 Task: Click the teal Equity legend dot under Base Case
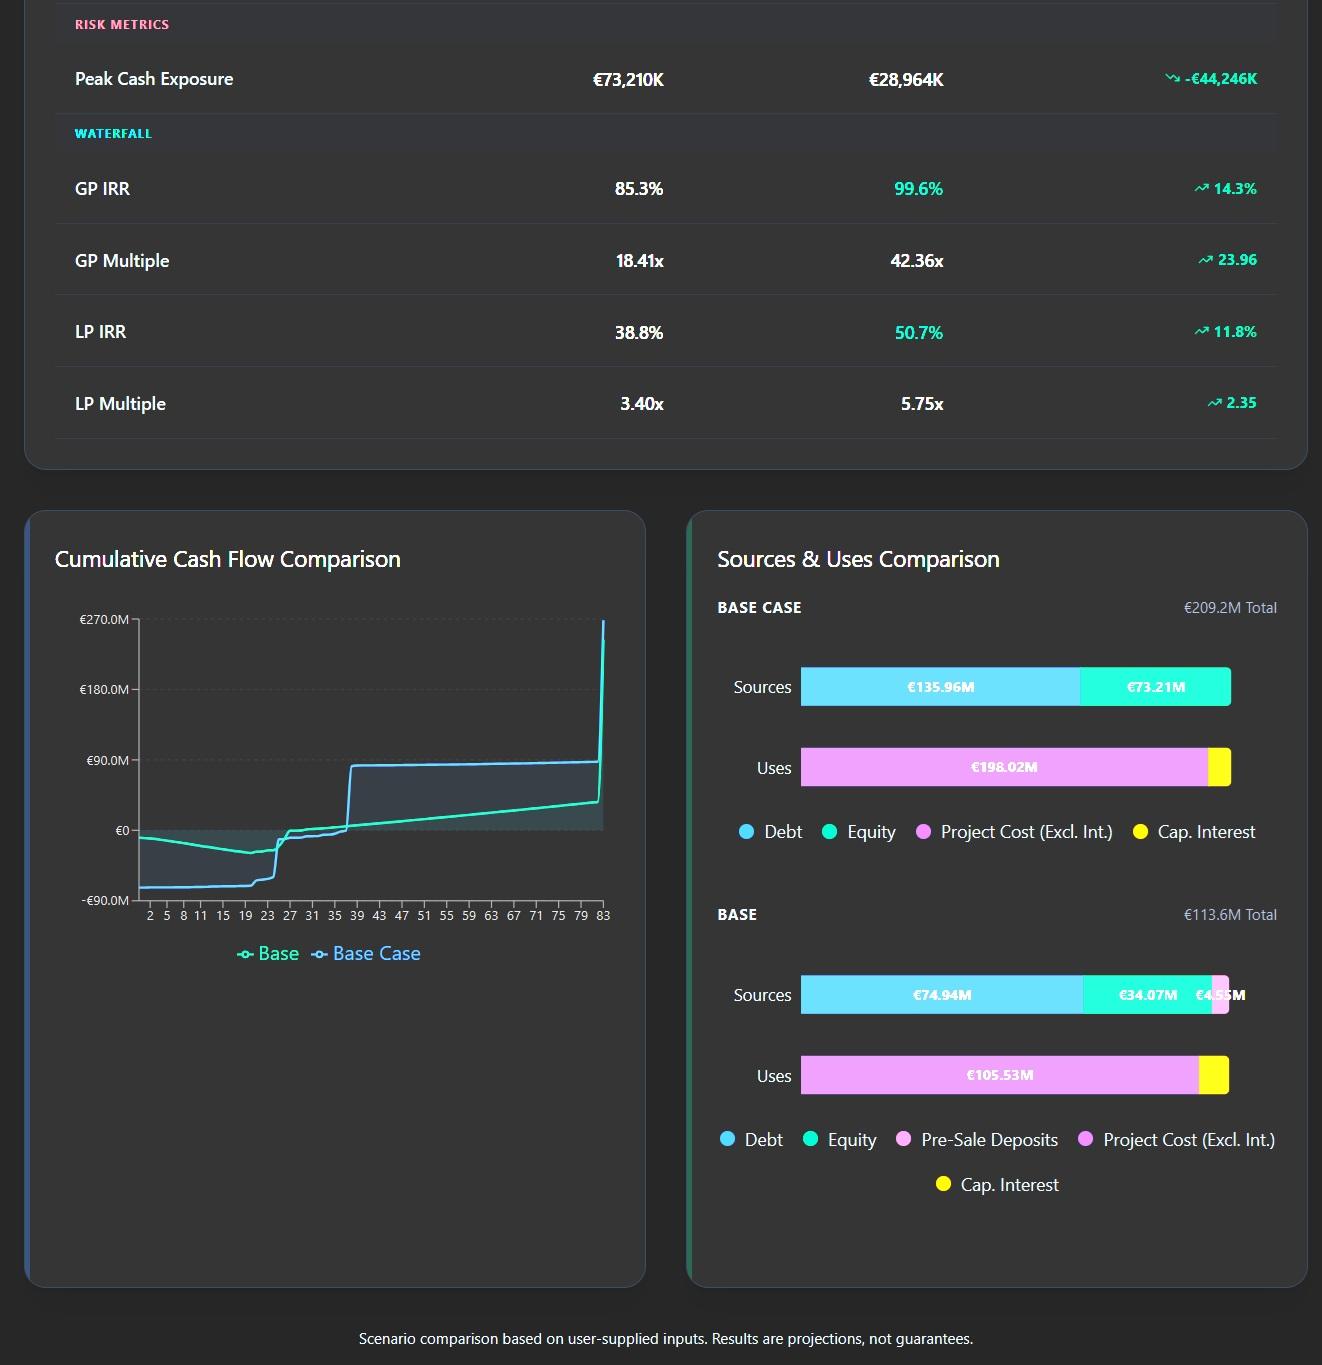829,832
